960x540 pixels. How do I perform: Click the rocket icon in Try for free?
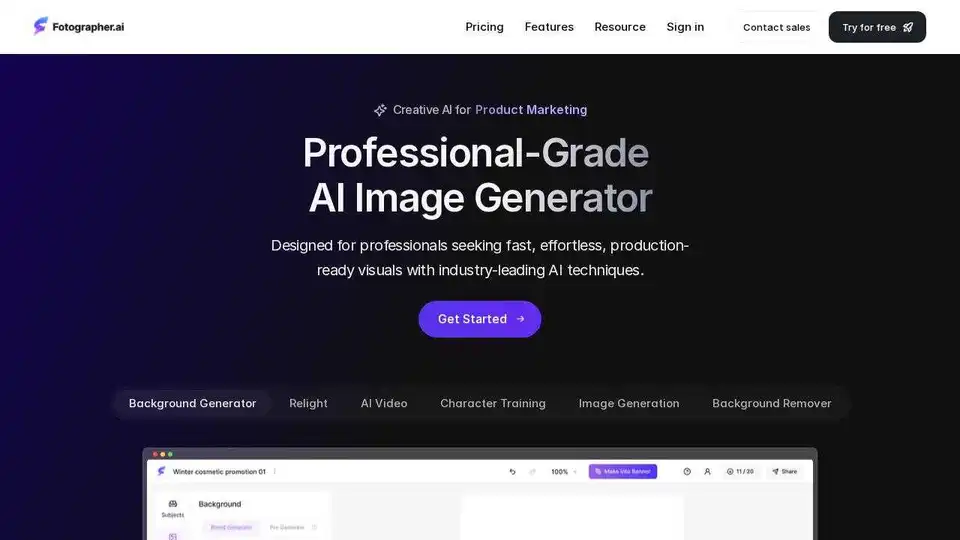pos(908,27)
